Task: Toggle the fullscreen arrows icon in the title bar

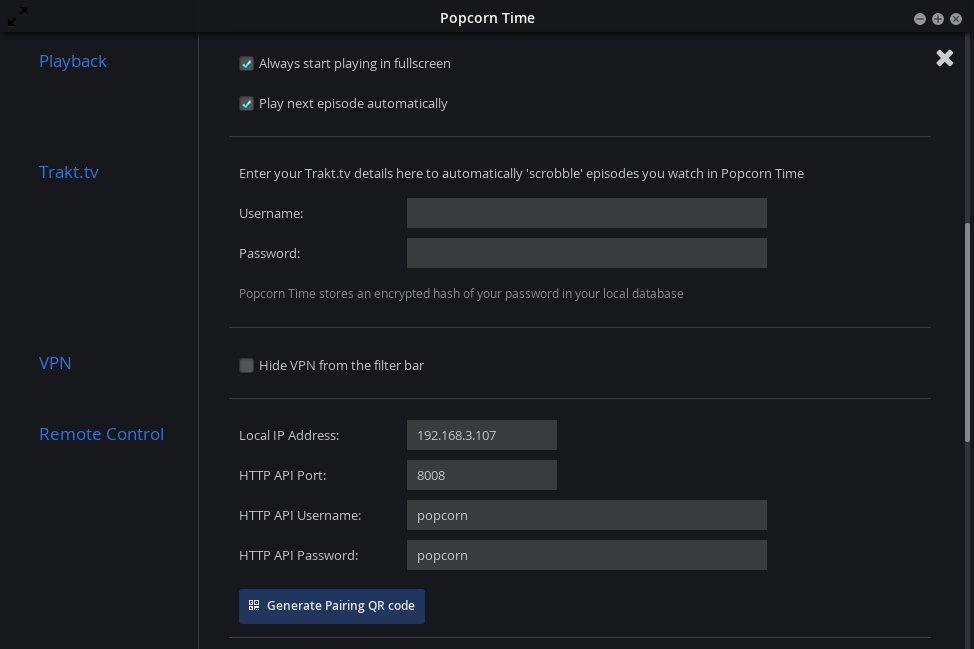Action: (x=17, y=17)
